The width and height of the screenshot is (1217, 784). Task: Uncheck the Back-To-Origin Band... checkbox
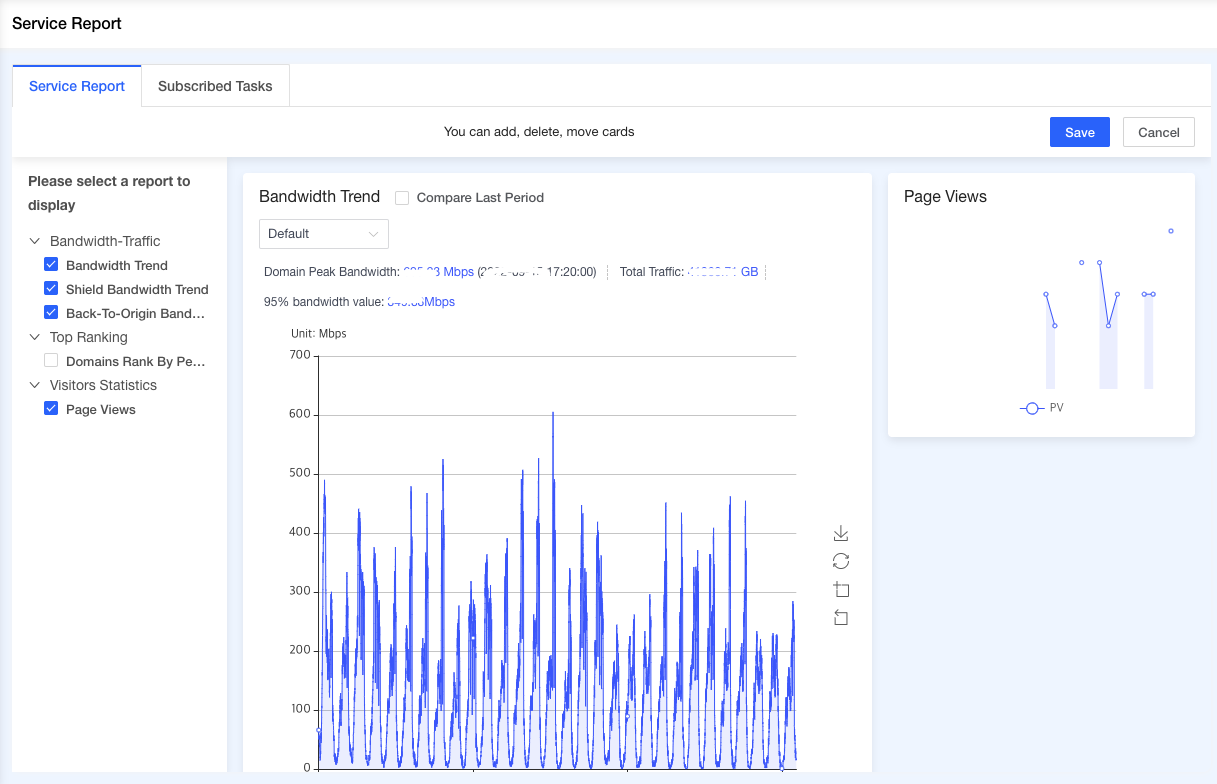click(x=51, y=313)
